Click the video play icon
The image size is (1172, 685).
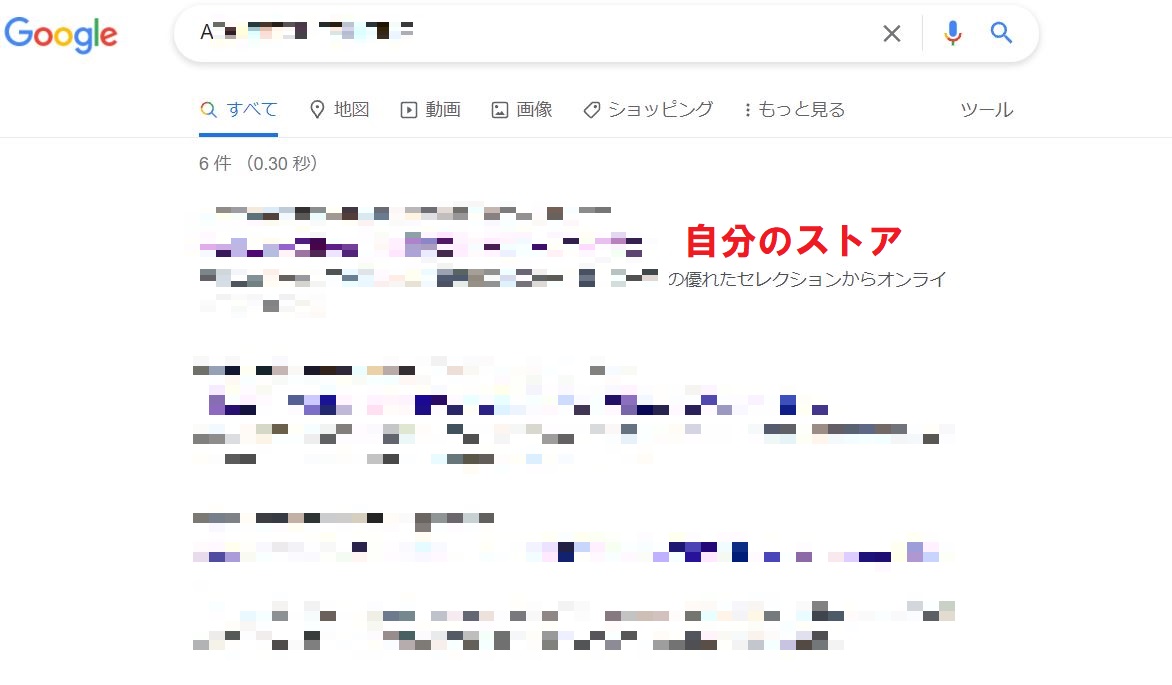[x=409, y=110]
